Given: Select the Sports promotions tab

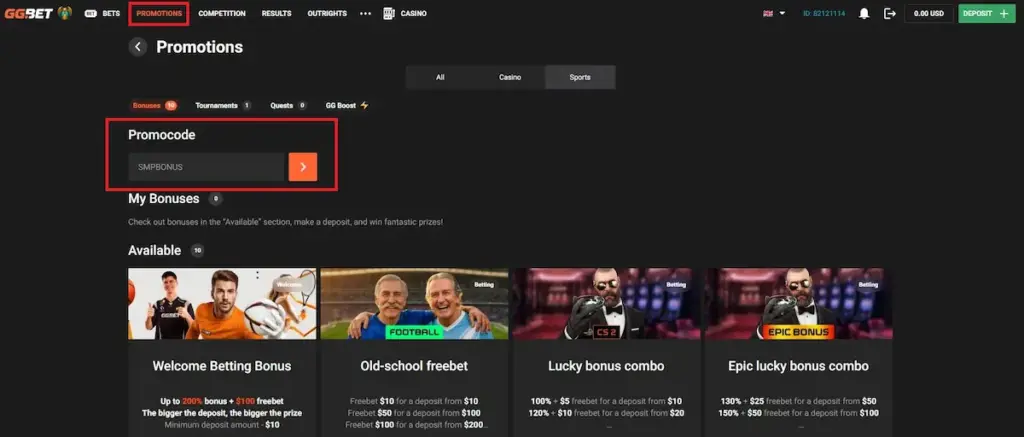Looking at the screenshot, I should (x=580, y=77).
